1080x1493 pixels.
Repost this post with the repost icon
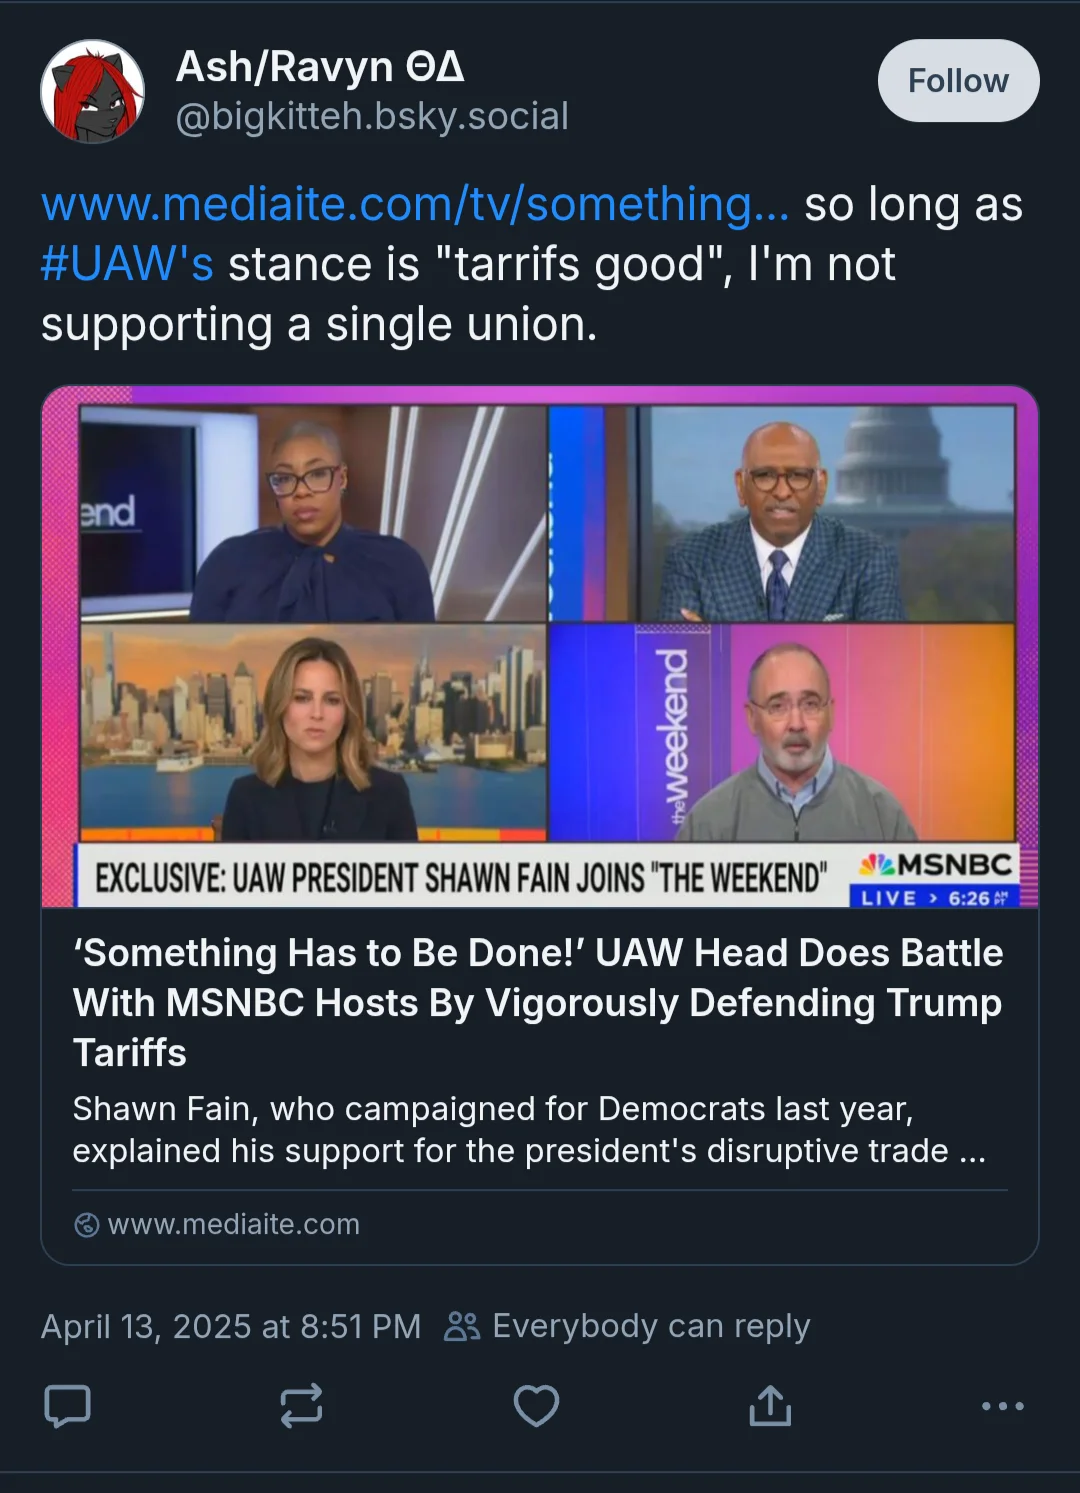pos(301,1405)
